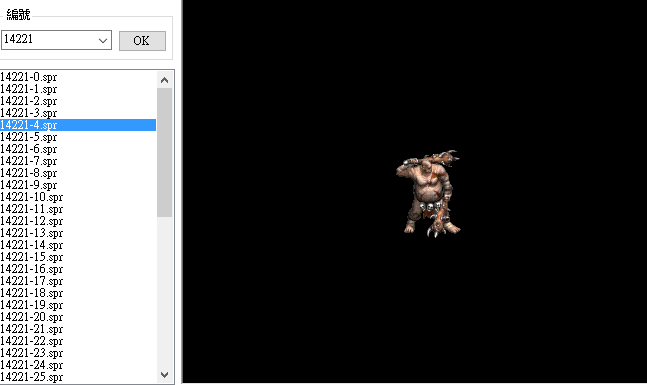Image resolution: width=647 pixels, height=385 pixels.
Task: Select 14221-8.spr in the list
Action: (78, 173)
